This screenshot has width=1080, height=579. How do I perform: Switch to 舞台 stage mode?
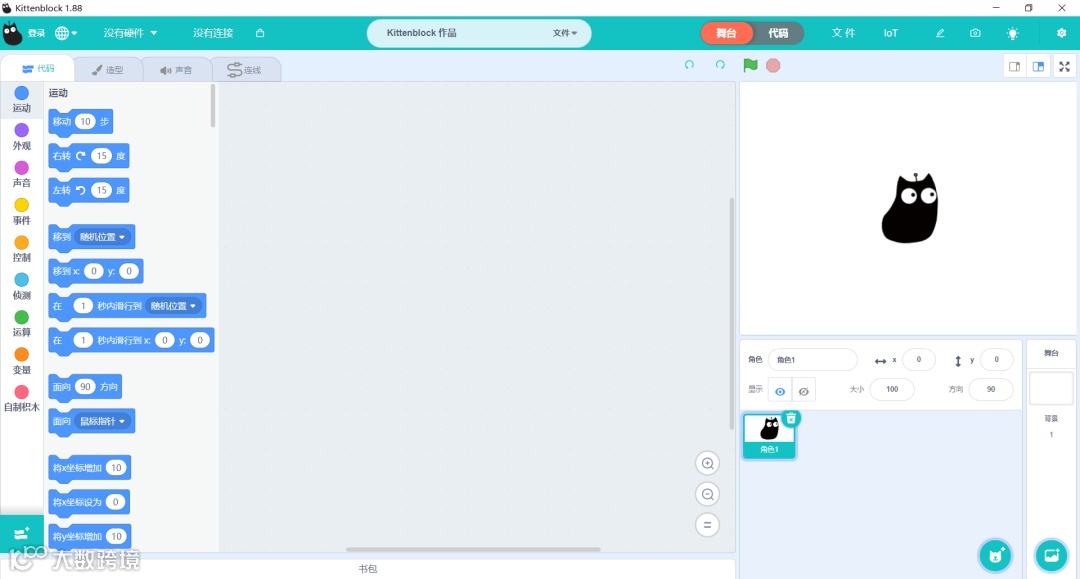pyautogui.click(x=726, y=33)
